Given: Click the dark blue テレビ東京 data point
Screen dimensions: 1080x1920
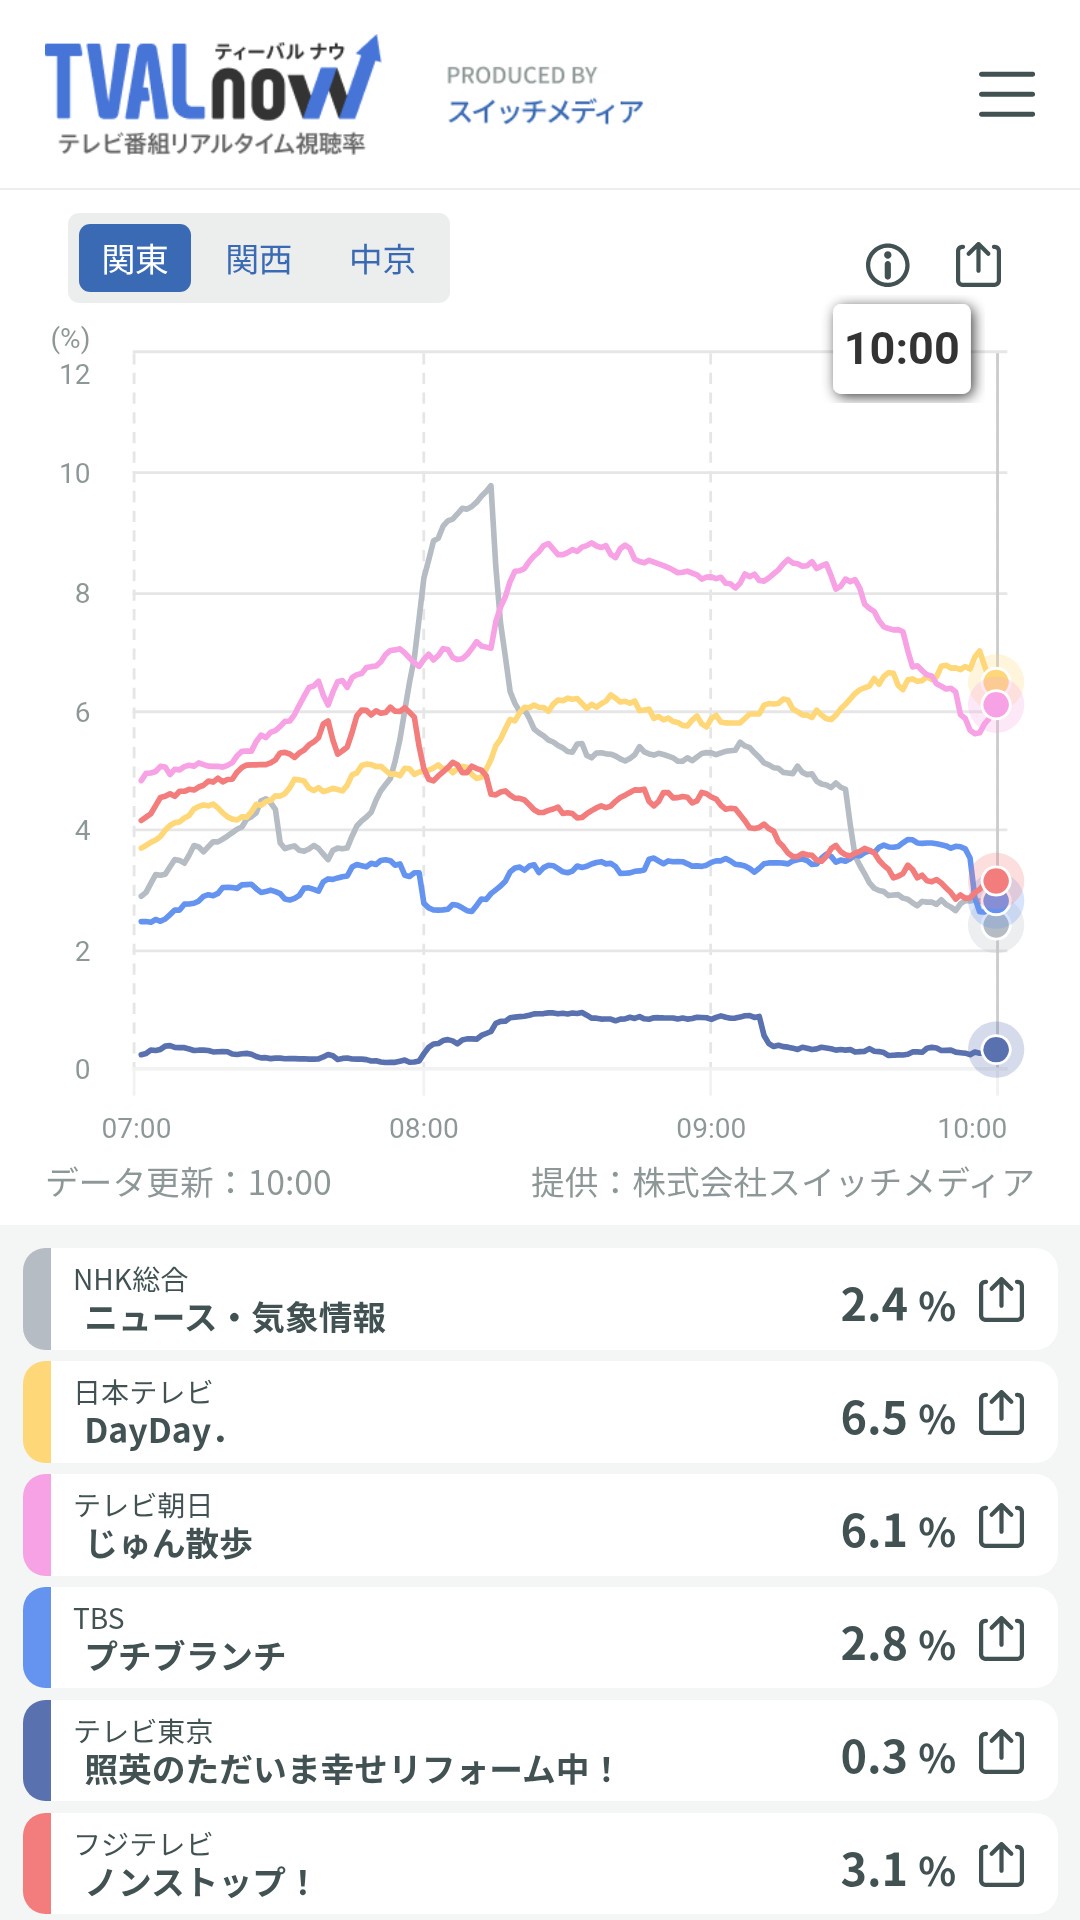Looking at the screenshot, I should click(x=996, y=1049).
